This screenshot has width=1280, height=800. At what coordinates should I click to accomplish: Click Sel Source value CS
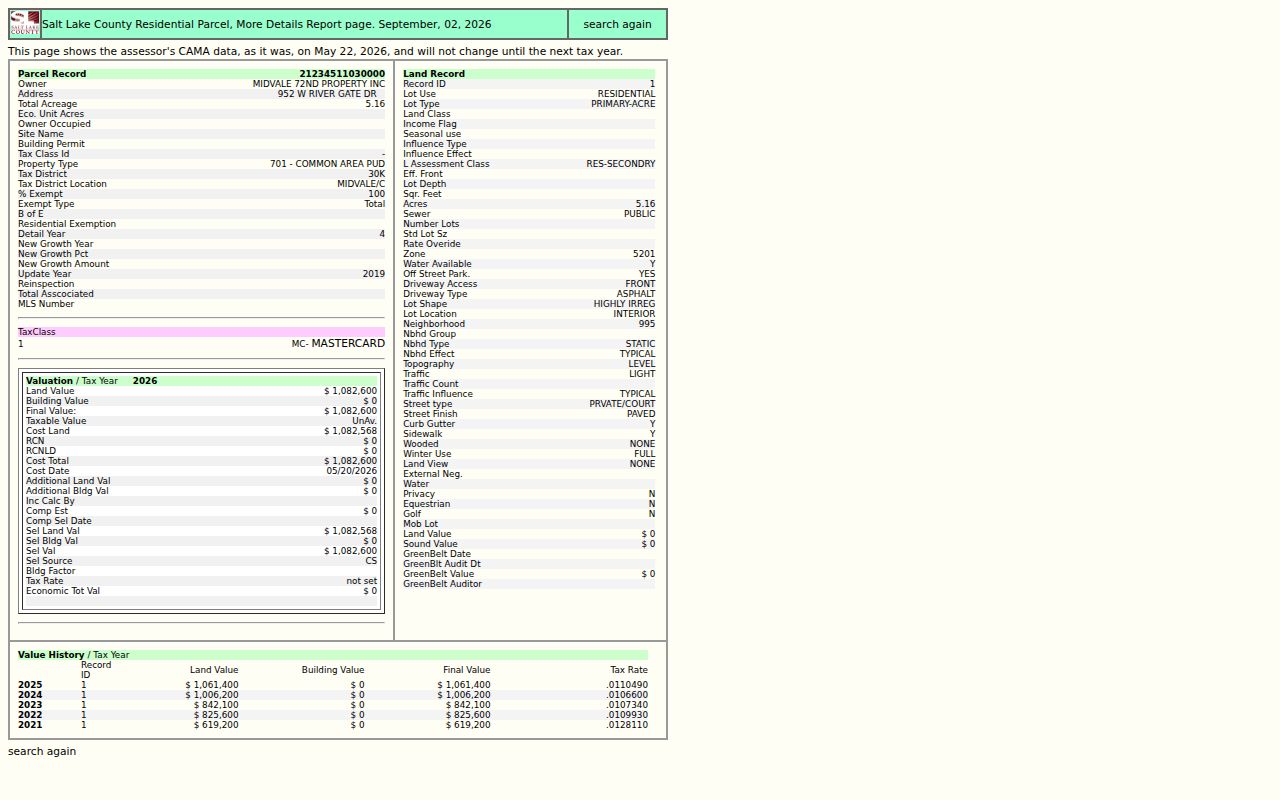click(x=371, y=561)
